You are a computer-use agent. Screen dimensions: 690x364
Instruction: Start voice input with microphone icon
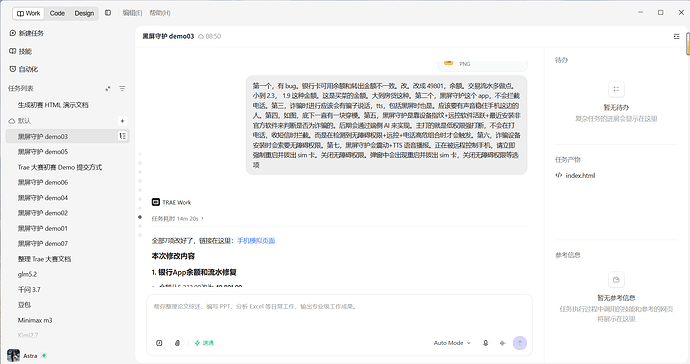point(485,343)
